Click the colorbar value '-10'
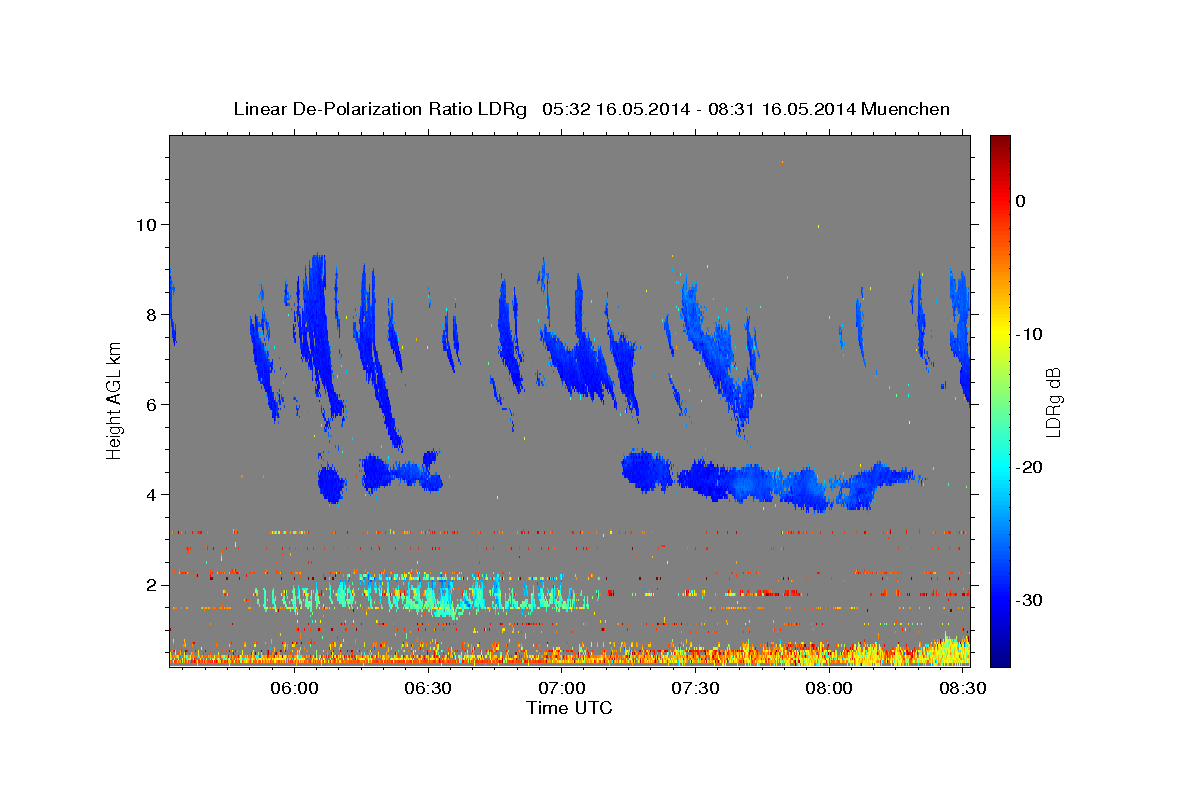Viewport: 1200px width, 800px height. click(x=1030, y=334)
